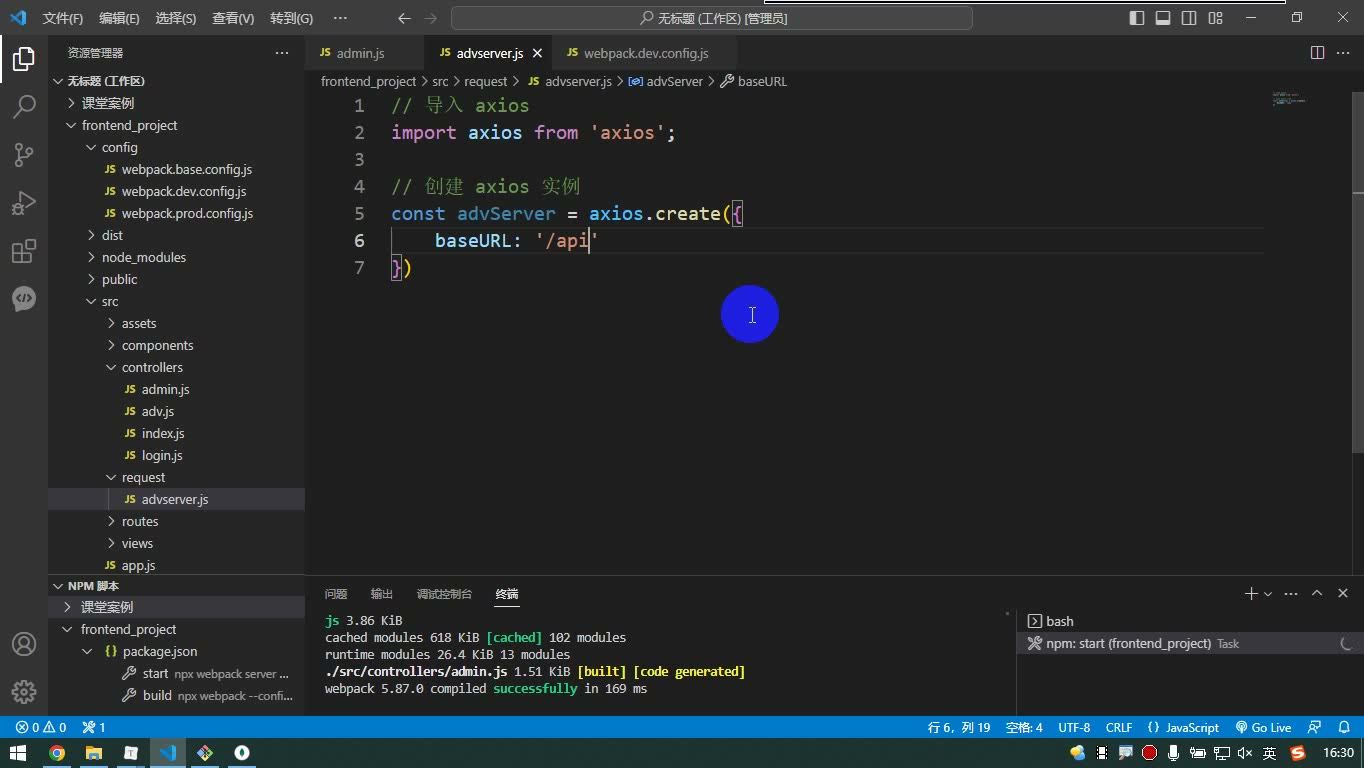Expand the dist folder
This screenshot has width=1364, height=768.
point(112,235)
